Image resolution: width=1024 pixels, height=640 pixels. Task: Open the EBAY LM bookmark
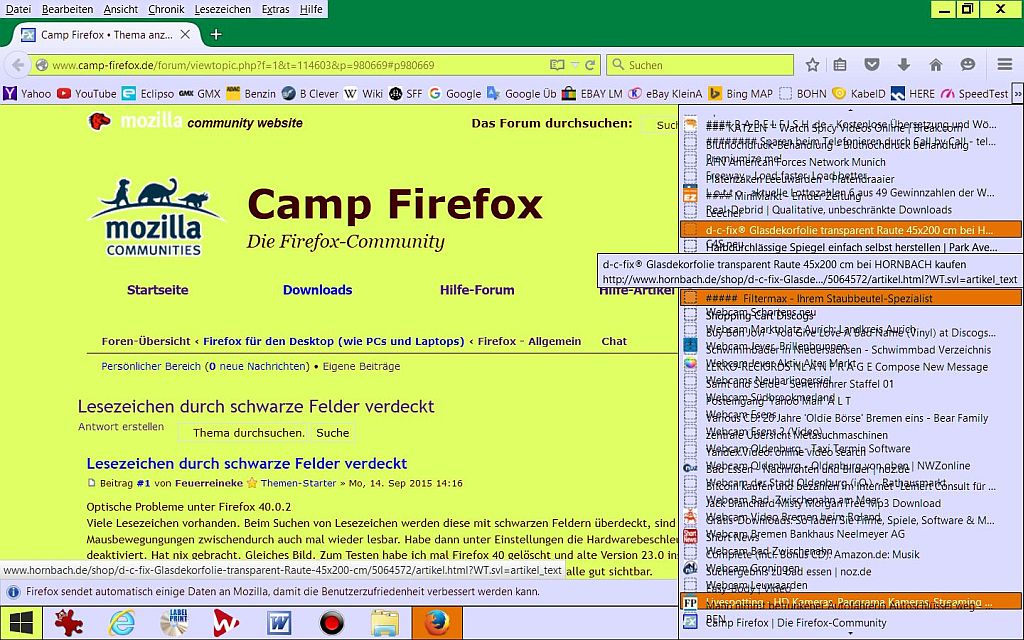[592, 93]
